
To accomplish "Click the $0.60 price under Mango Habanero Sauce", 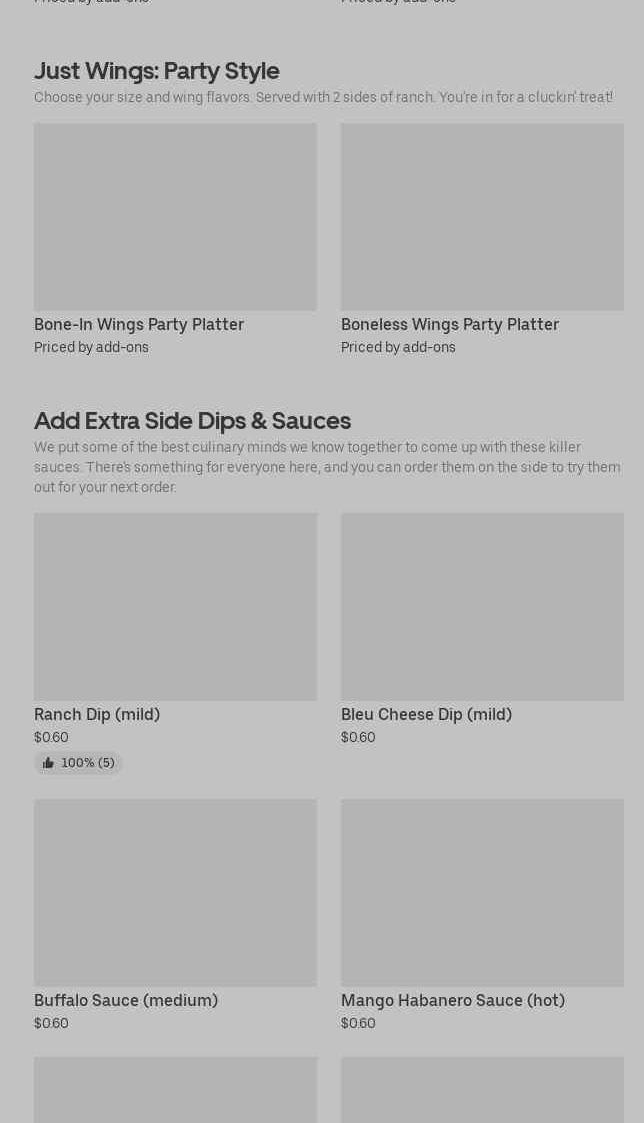I will (x=357, y=1023).
